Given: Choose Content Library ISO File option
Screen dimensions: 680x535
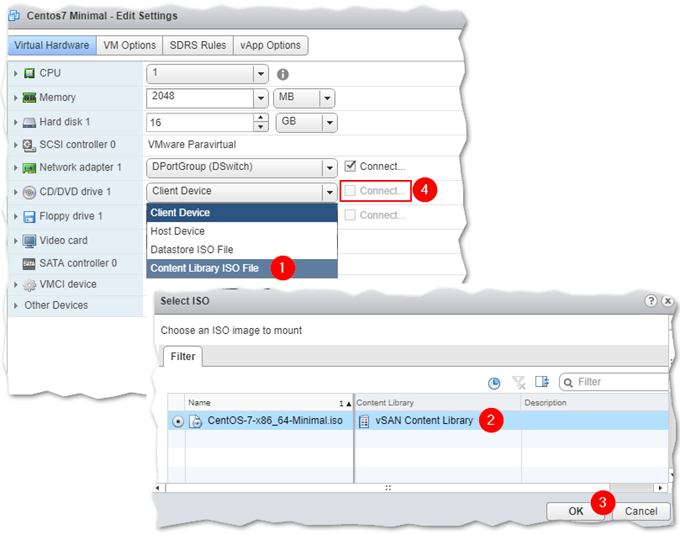Looking at the screenshot, I should tap(242, 268).
